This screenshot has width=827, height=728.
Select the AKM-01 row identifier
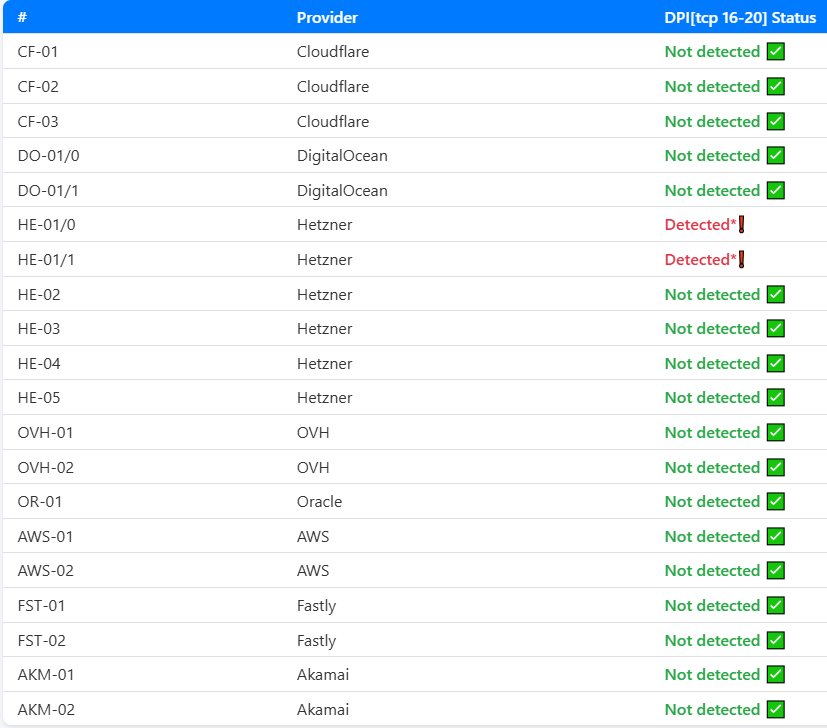coord(46,675)
